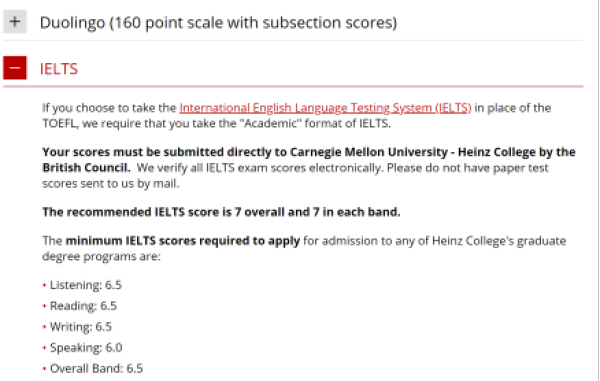Click sentence 'We verify all IELTS exam scores electronically'
The width and height of the screenshot is (600, 381).
tap(260, 168)
